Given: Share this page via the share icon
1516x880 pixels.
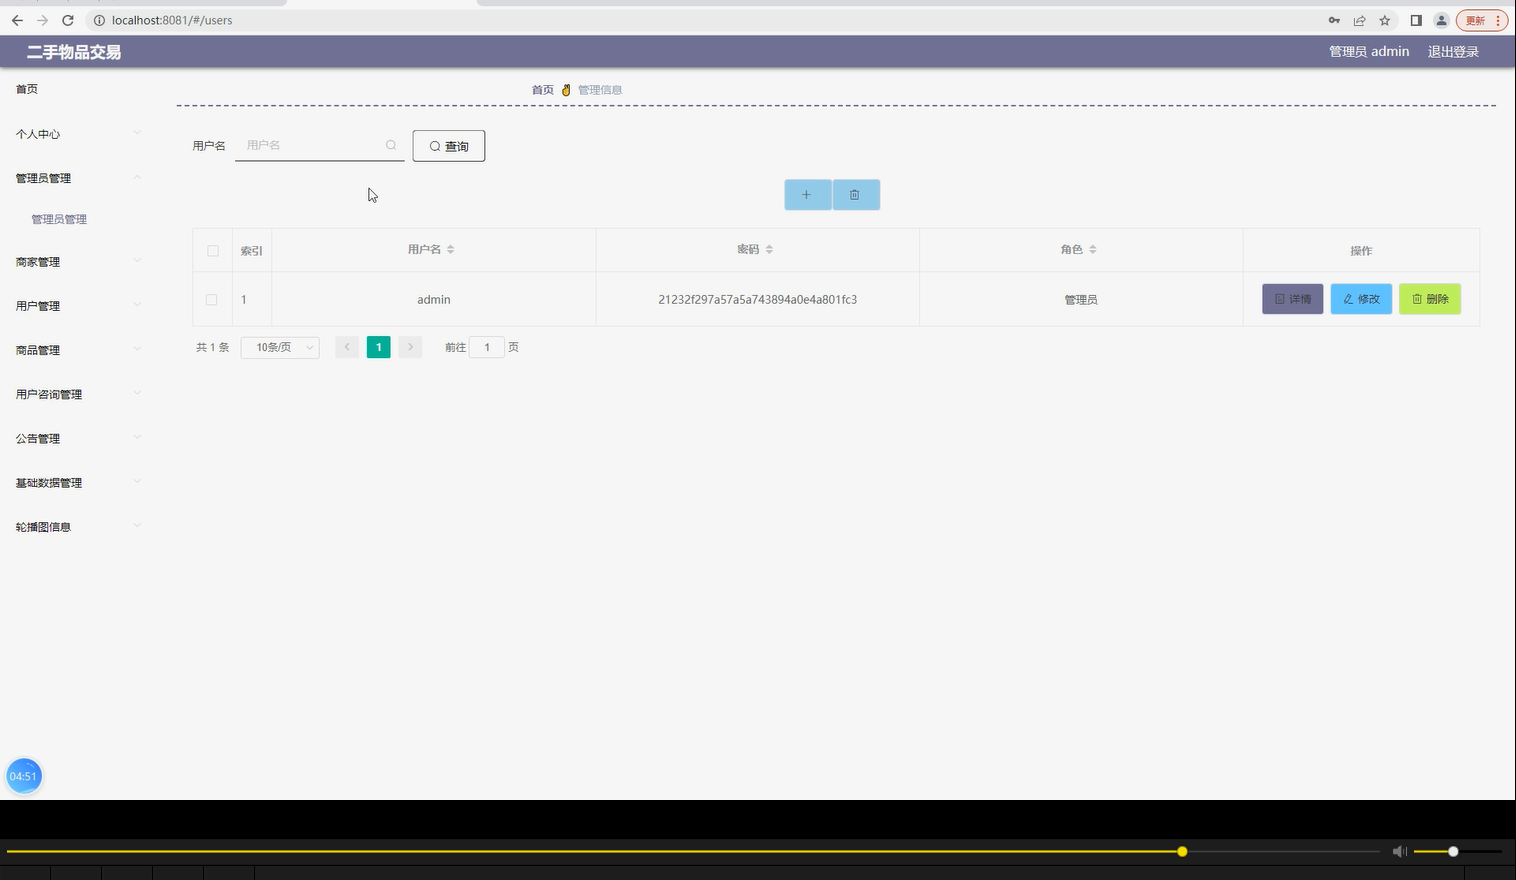Looking at the screenshot, I should pyautogui.click(x=1359, y=20).
